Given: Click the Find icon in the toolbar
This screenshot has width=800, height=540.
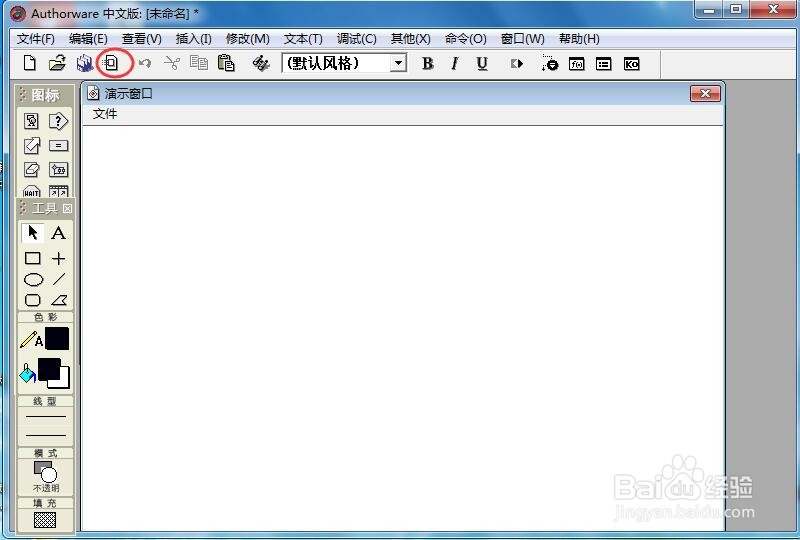Looking at the screenshot, I should [x=261, y=63].
